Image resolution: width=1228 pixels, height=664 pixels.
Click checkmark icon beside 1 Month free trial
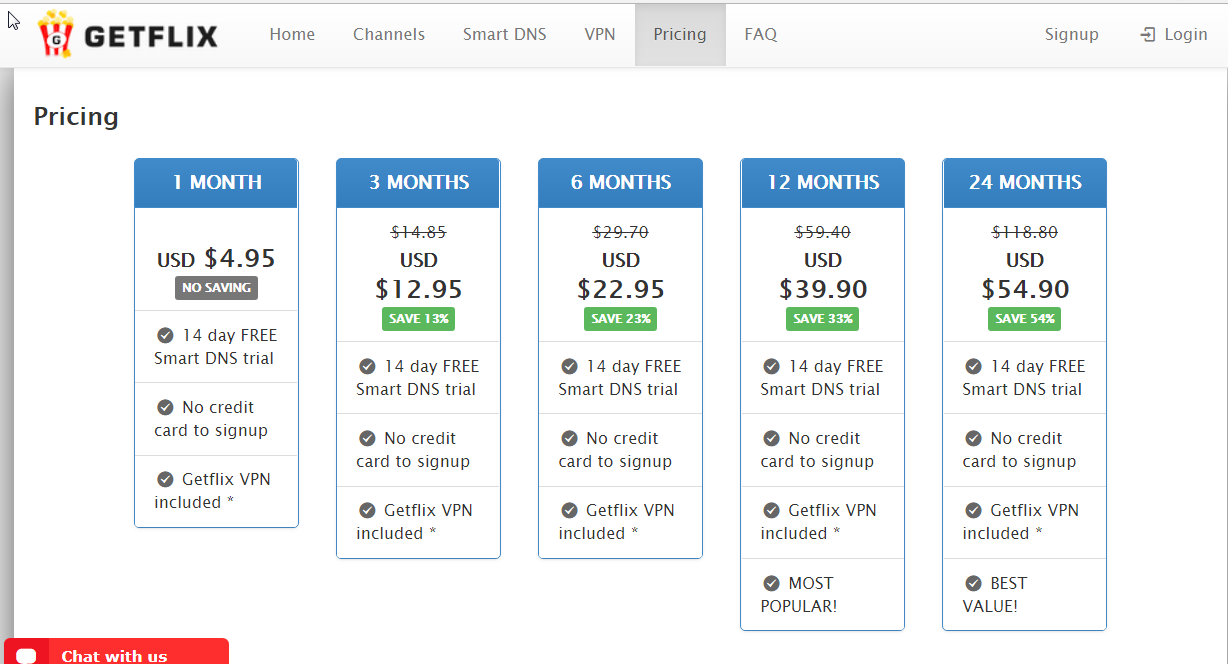165,335
